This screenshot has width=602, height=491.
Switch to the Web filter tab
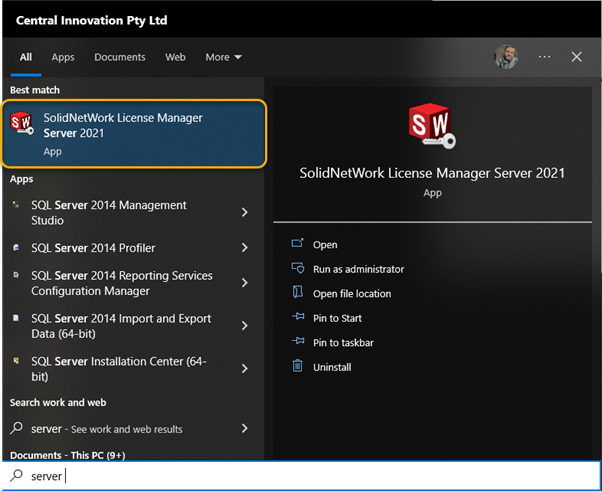tap(175, 57)
